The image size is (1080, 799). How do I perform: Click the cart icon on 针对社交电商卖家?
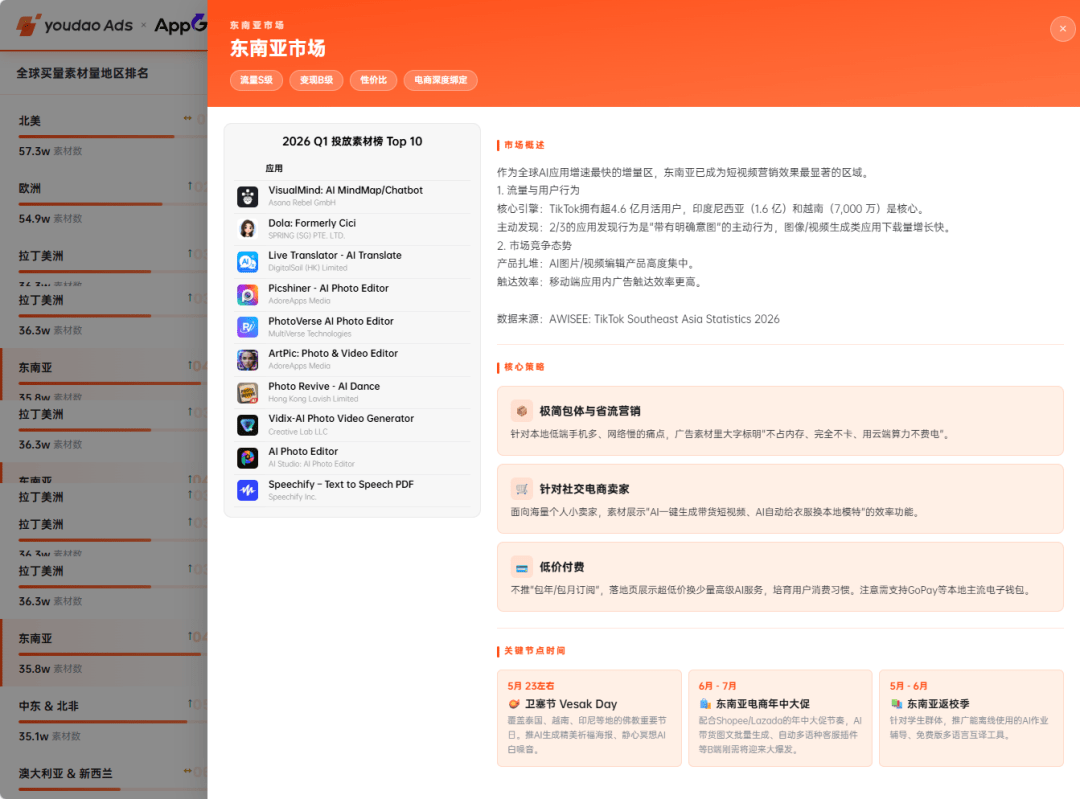(521, 489)
